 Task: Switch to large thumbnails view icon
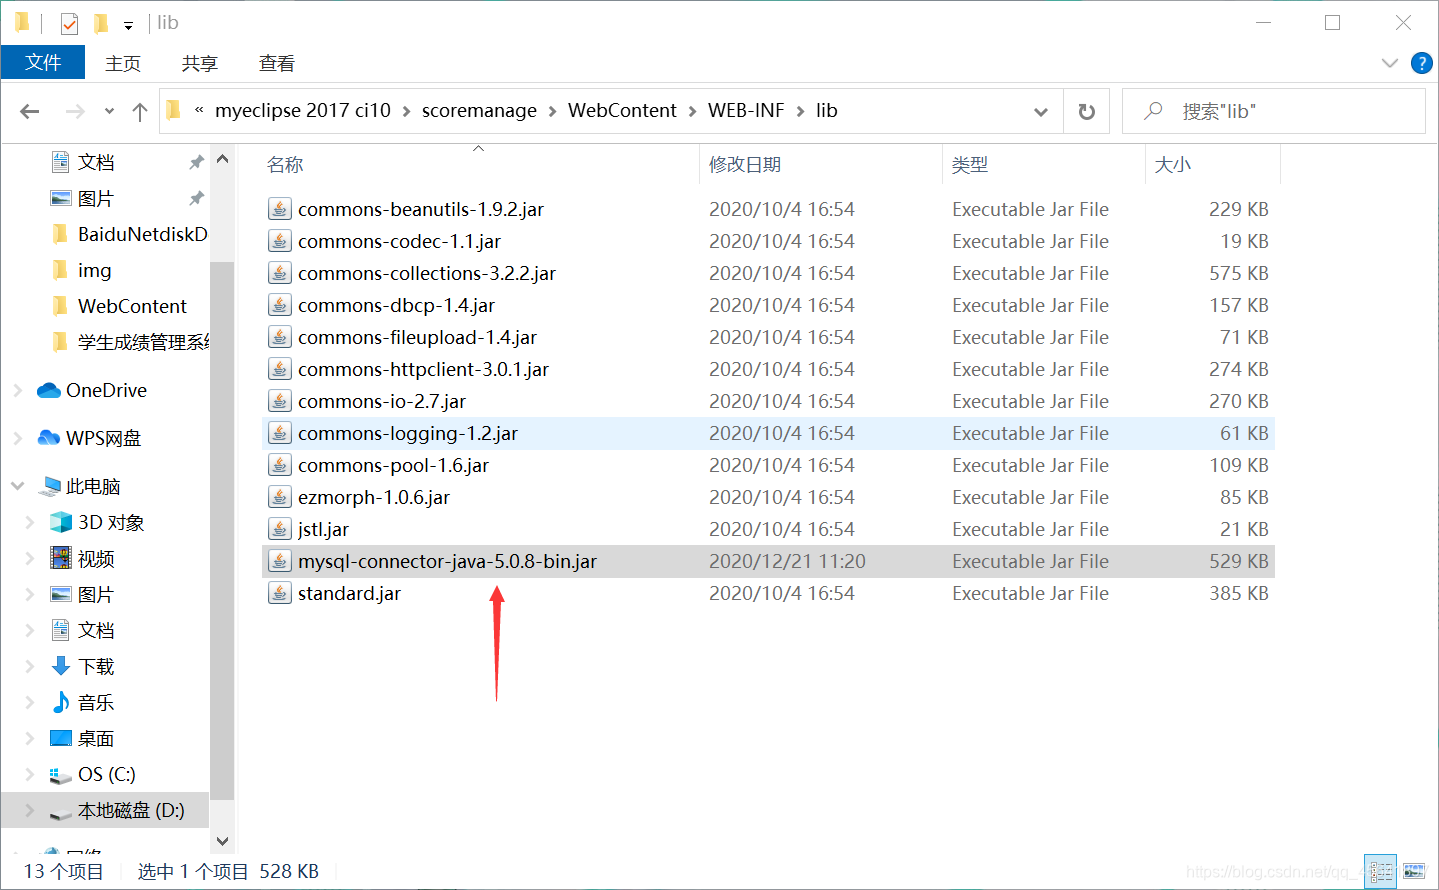1414,871
